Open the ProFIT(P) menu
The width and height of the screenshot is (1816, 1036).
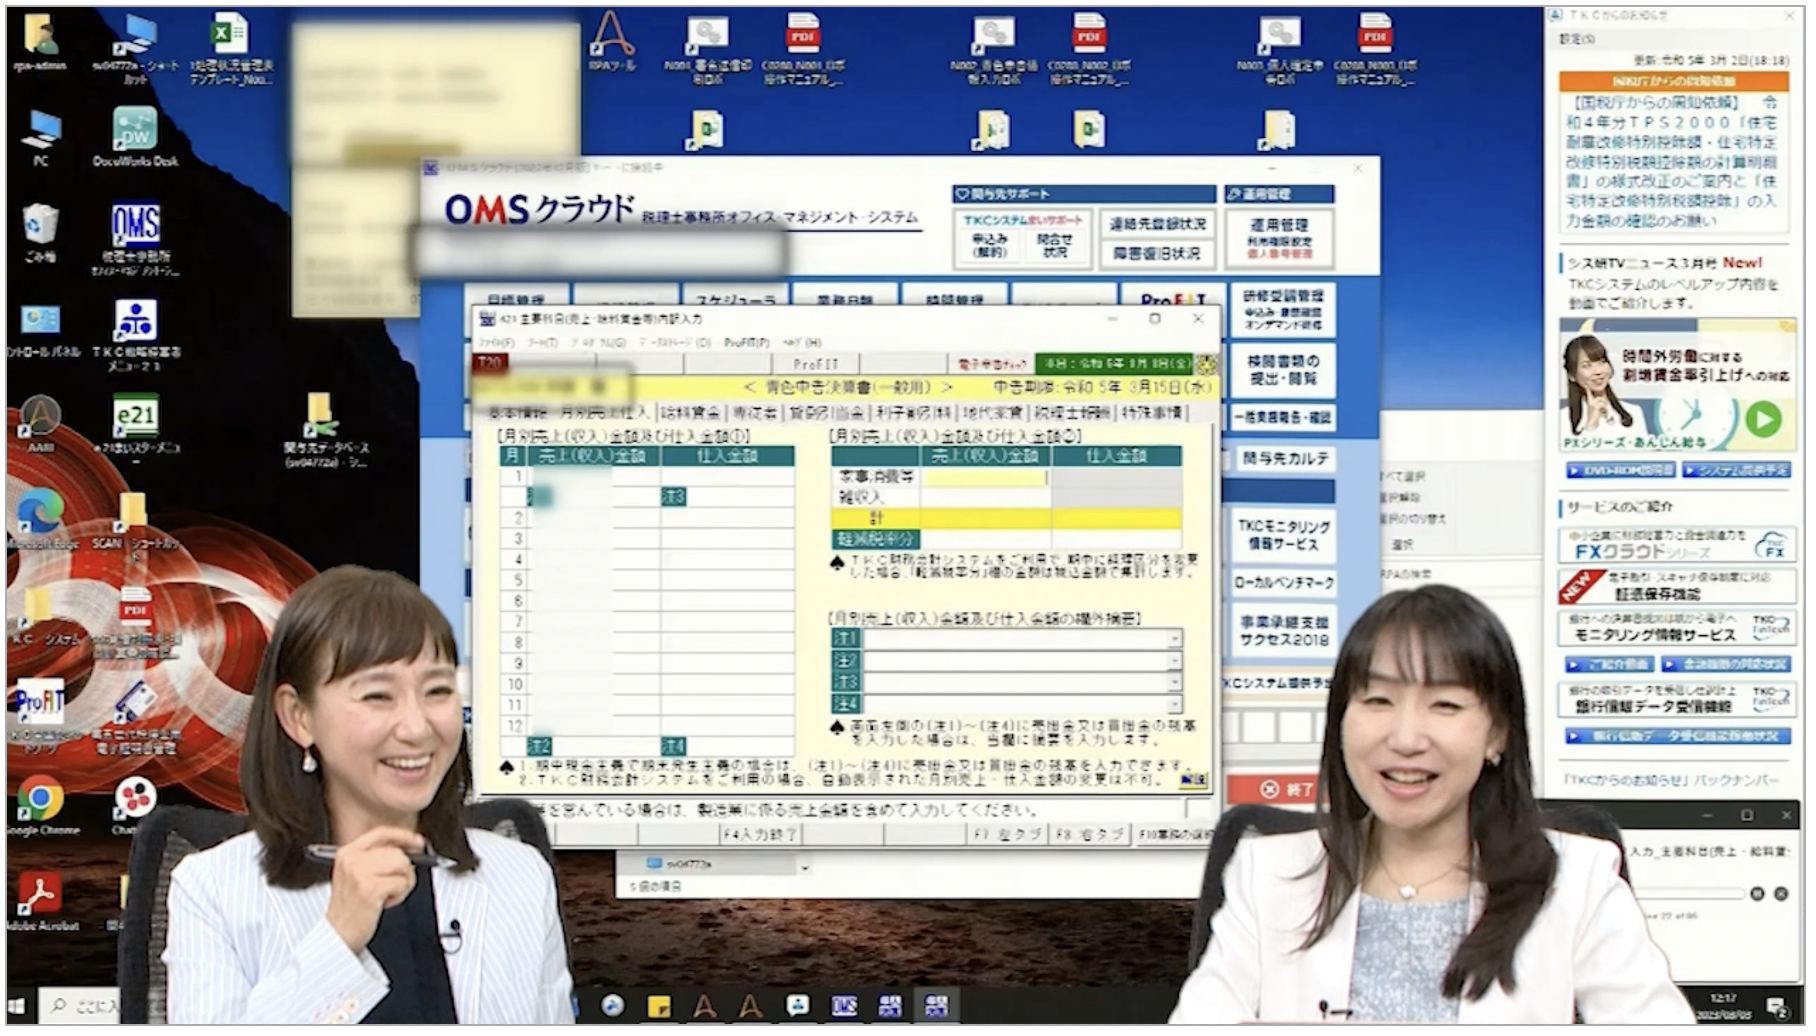click(x=746, y=343)
